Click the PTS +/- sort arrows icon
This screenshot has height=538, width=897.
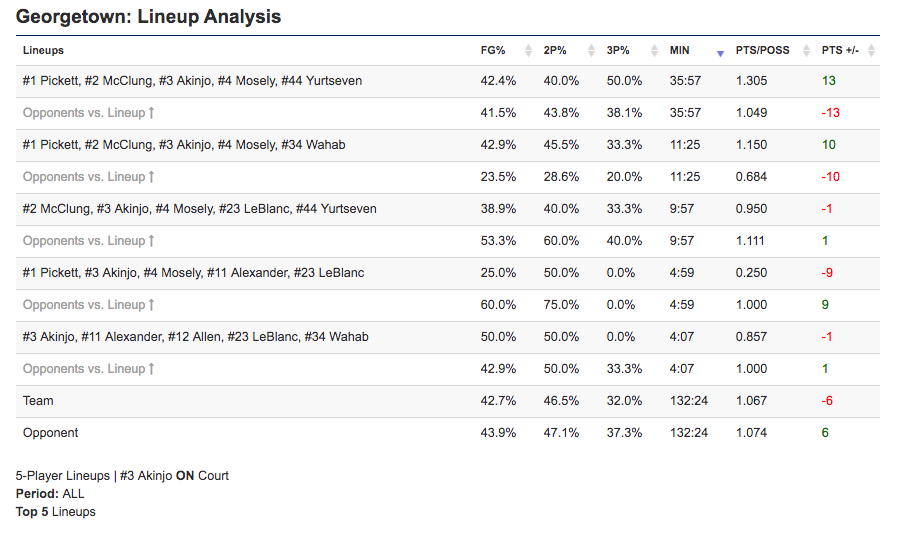click(872, 51)
